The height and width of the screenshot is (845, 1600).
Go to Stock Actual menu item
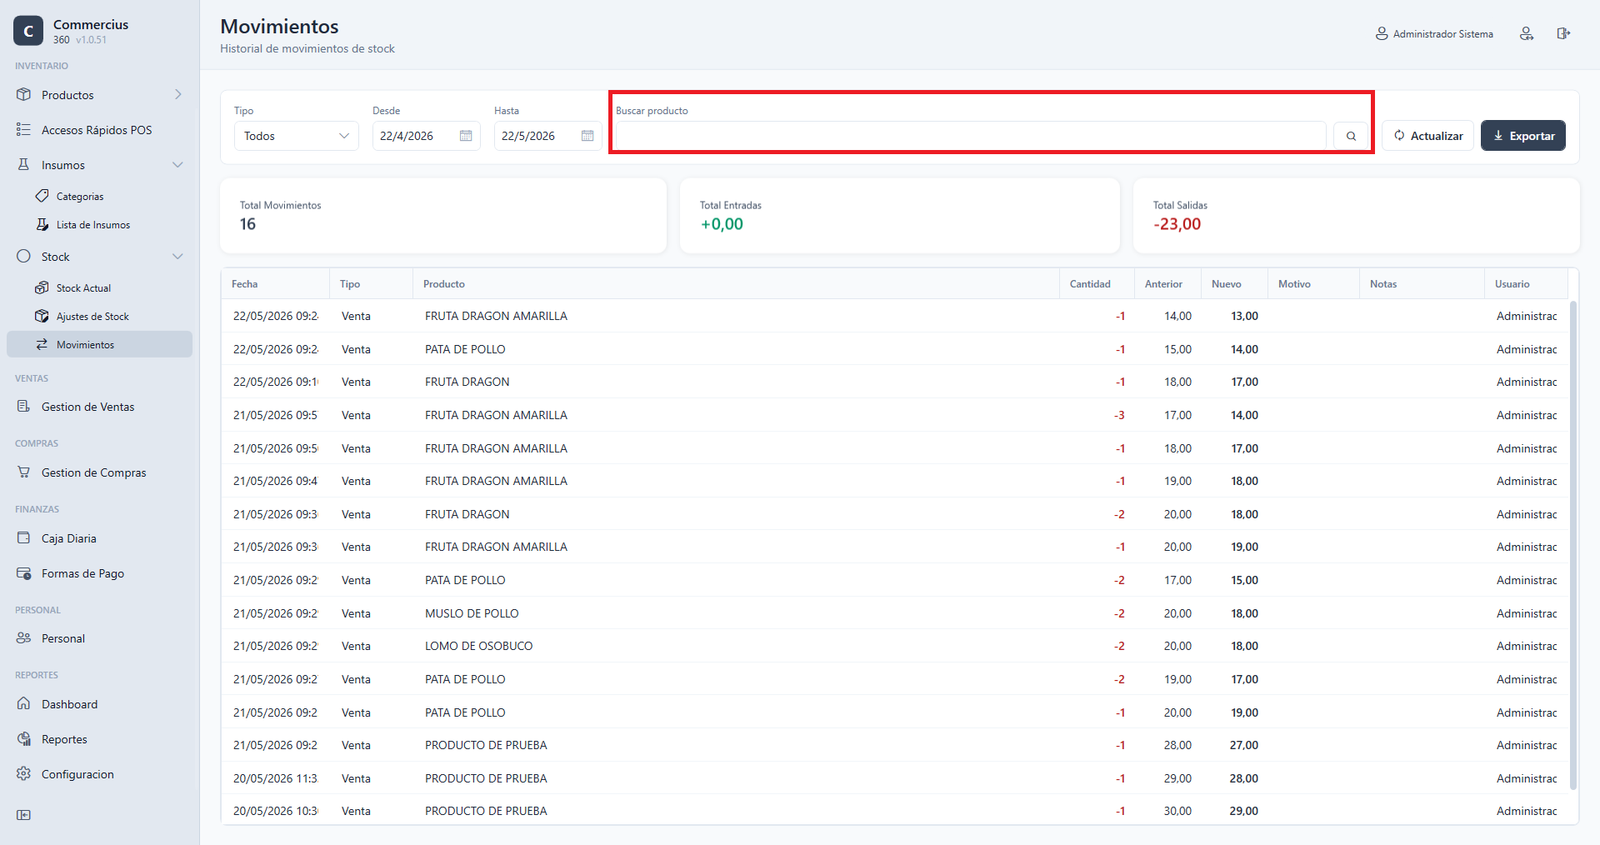(83, 288)
